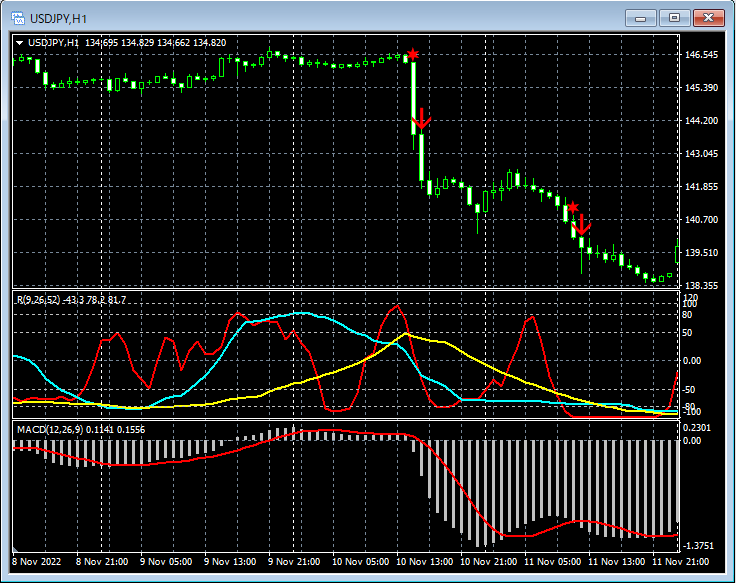The height and width of the screenshot is (583, 737).
Task: Click the 138.355 price axis label
Action: [701, 286]
